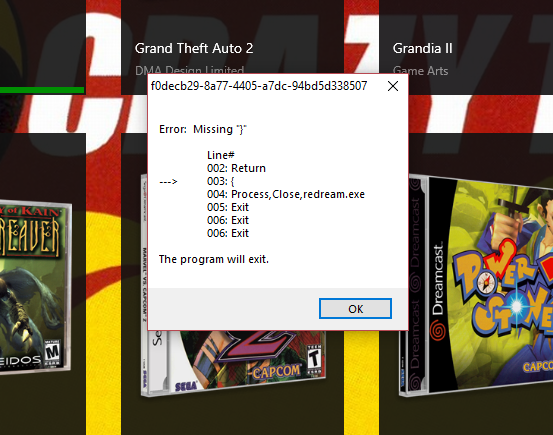Click the Teen rating icon on Capcom cover
553x435 pixels.
click(314, 360)
